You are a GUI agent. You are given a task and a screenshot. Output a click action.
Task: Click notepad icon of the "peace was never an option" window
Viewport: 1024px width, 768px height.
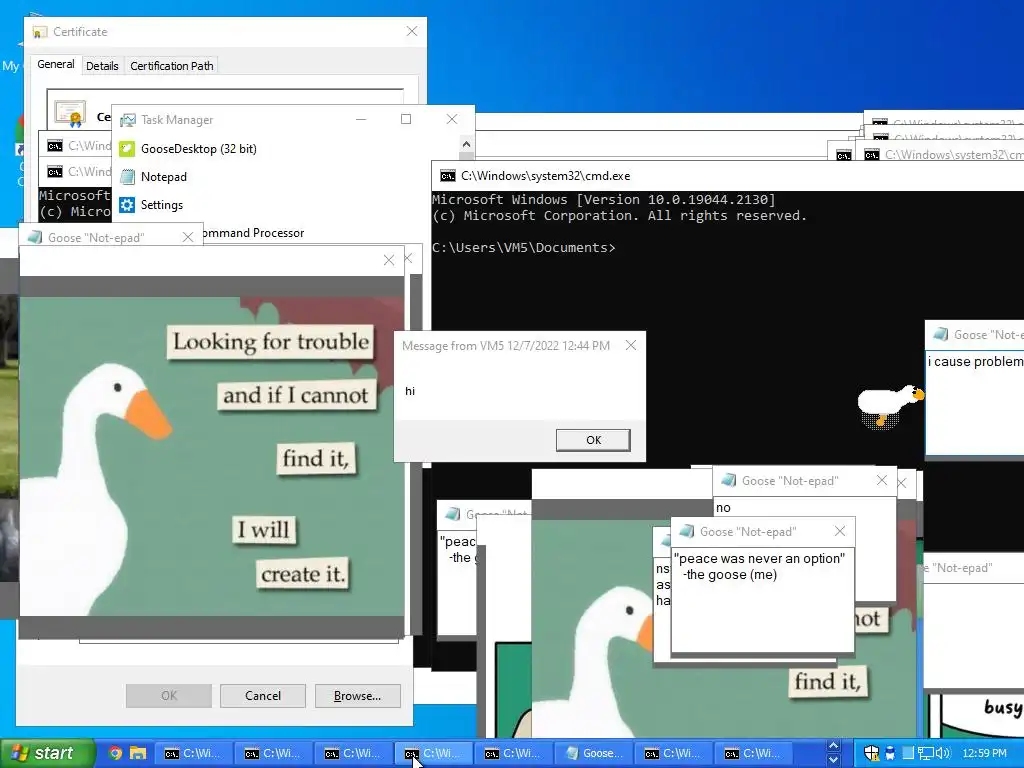click(x=686, y=532)
